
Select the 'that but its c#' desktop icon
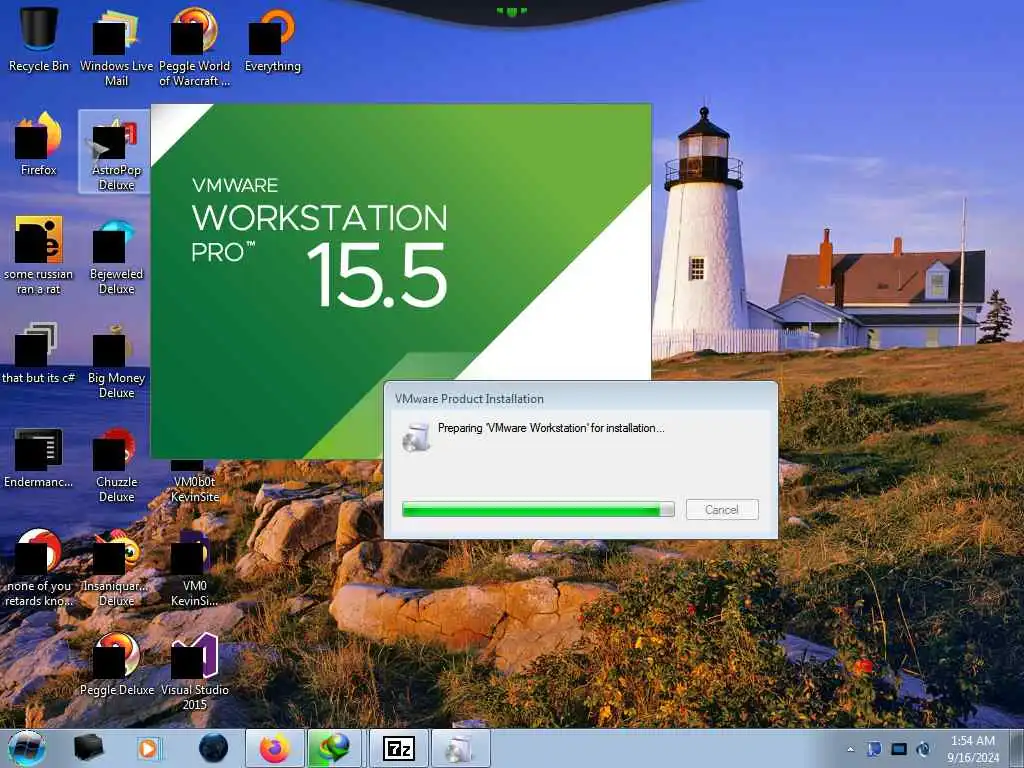point(39,352)
